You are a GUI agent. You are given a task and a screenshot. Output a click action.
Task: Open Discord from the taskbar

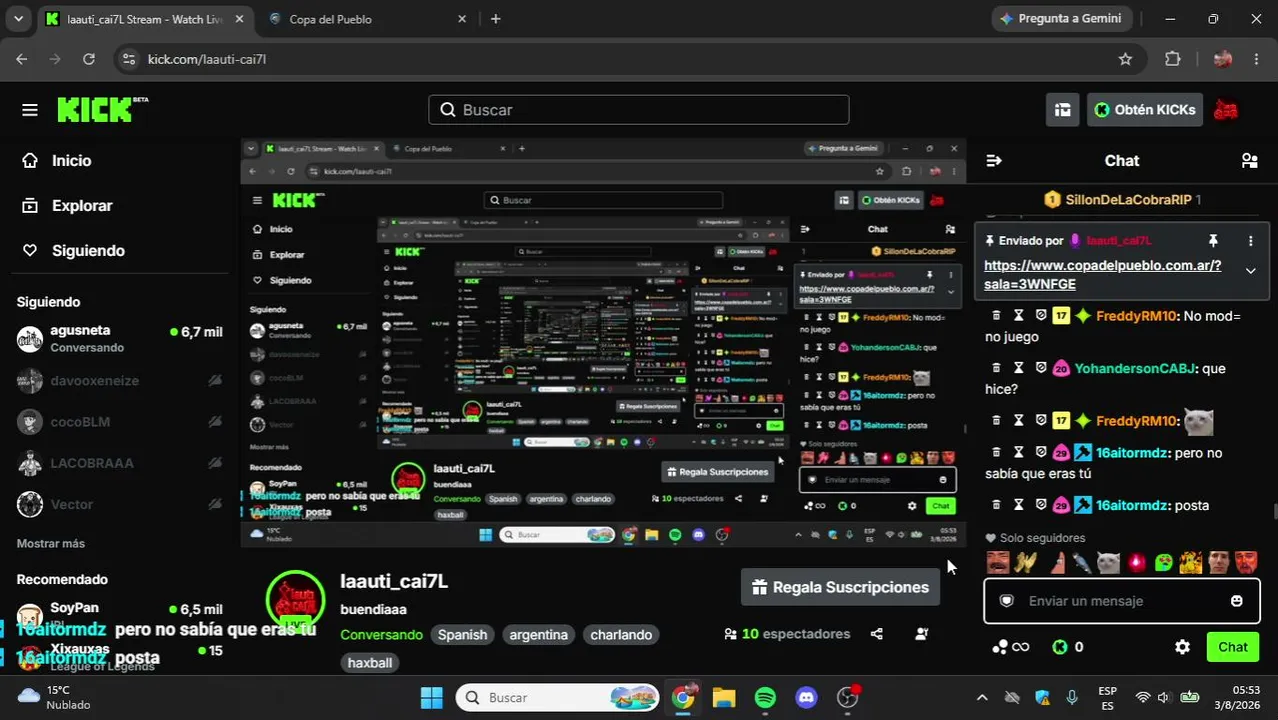point(807,698)
